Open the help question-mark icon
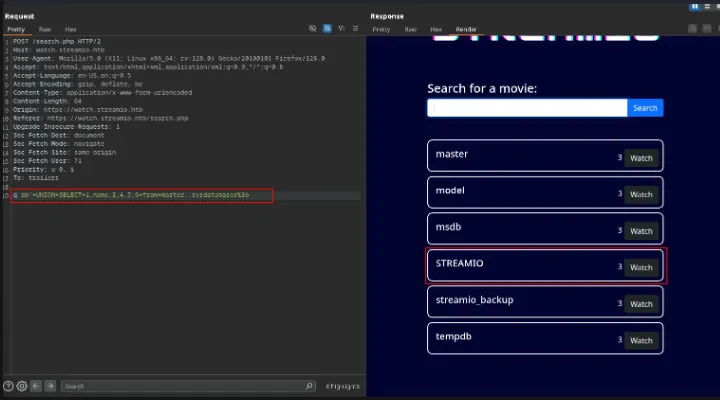 pos(8,386)
